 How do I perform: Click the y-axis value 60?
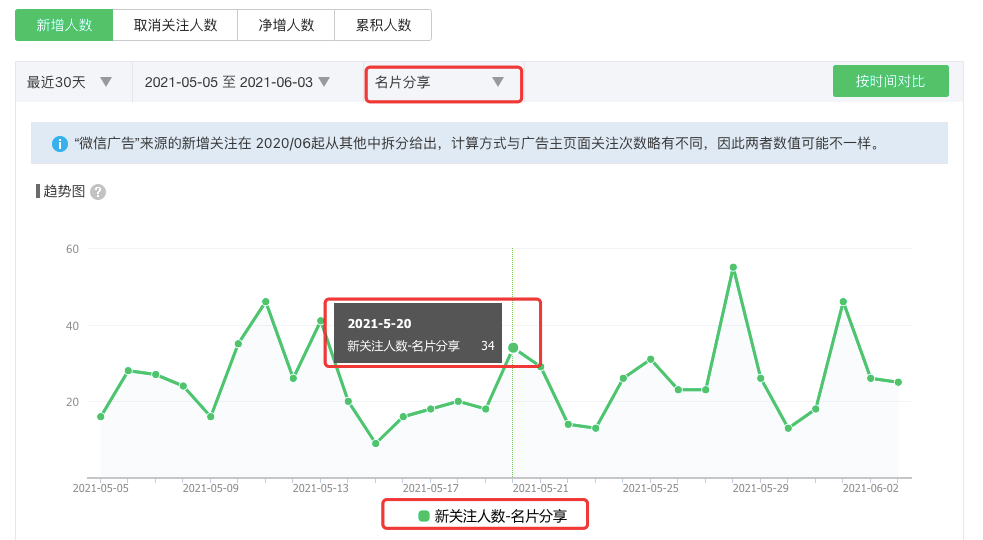pyautogui.click(x=73, y=249)
